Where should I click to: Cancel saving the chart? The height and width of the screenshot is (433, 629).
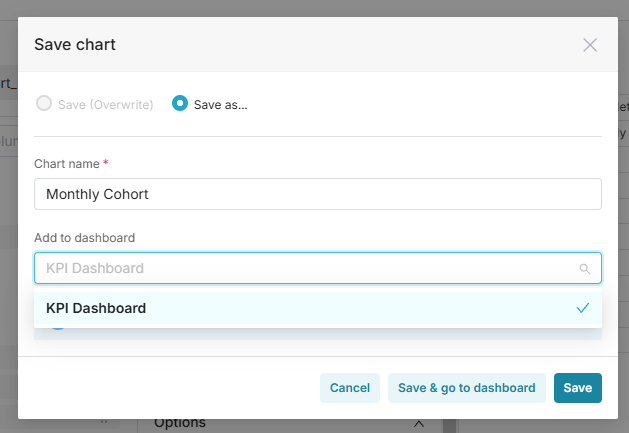350,388
